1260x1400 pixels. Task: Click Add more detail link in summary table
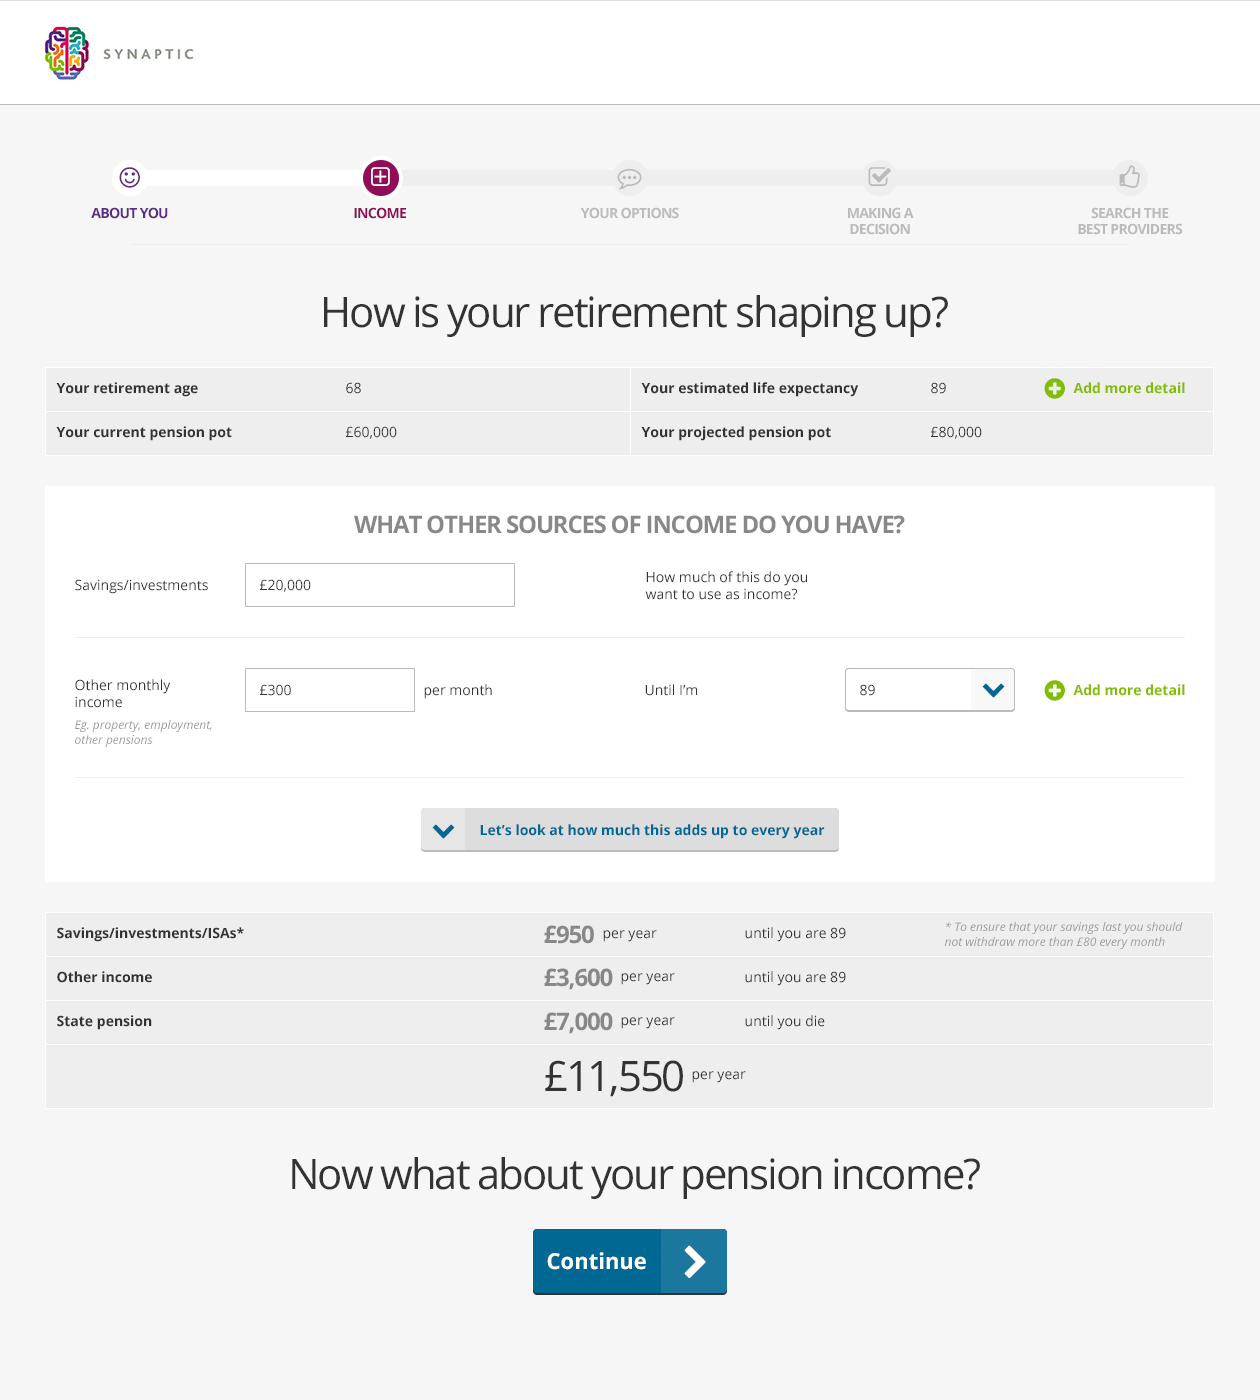tap(1129, 388)
